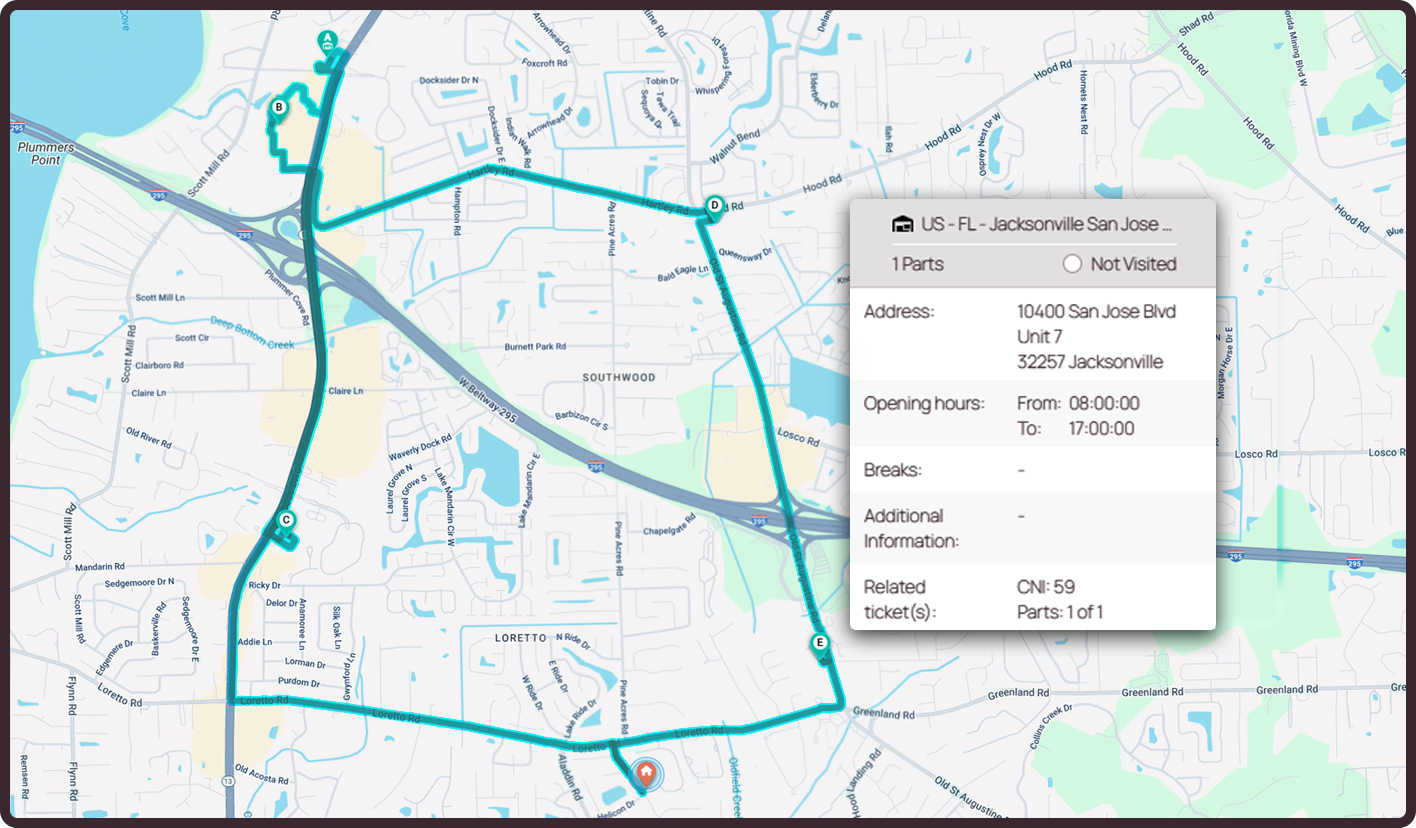The width and height of the screenshot is (1416, 828).
Task: Open stop marker C on the route
Action: (x=286, y=519)
